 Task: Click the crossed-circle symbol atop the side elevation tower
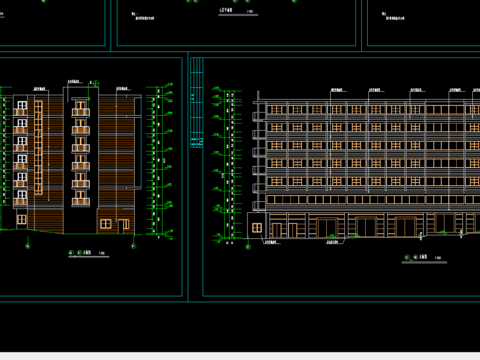click(96, 83)
